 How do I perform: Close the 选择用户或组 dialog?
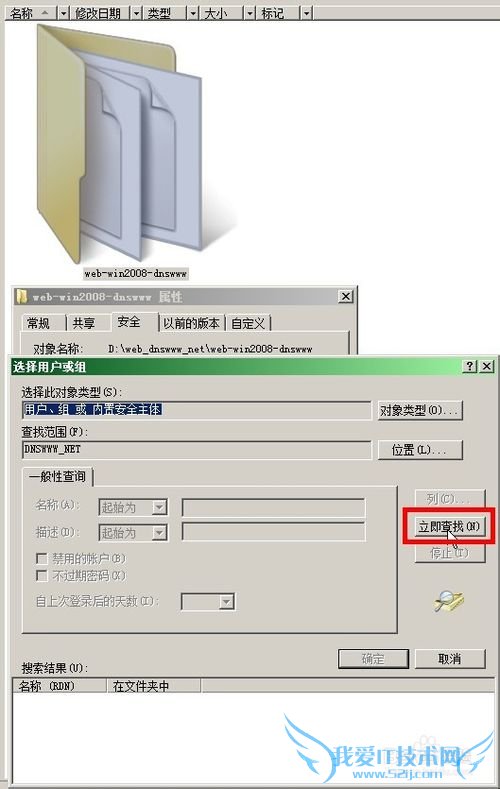tap(486, 366)
